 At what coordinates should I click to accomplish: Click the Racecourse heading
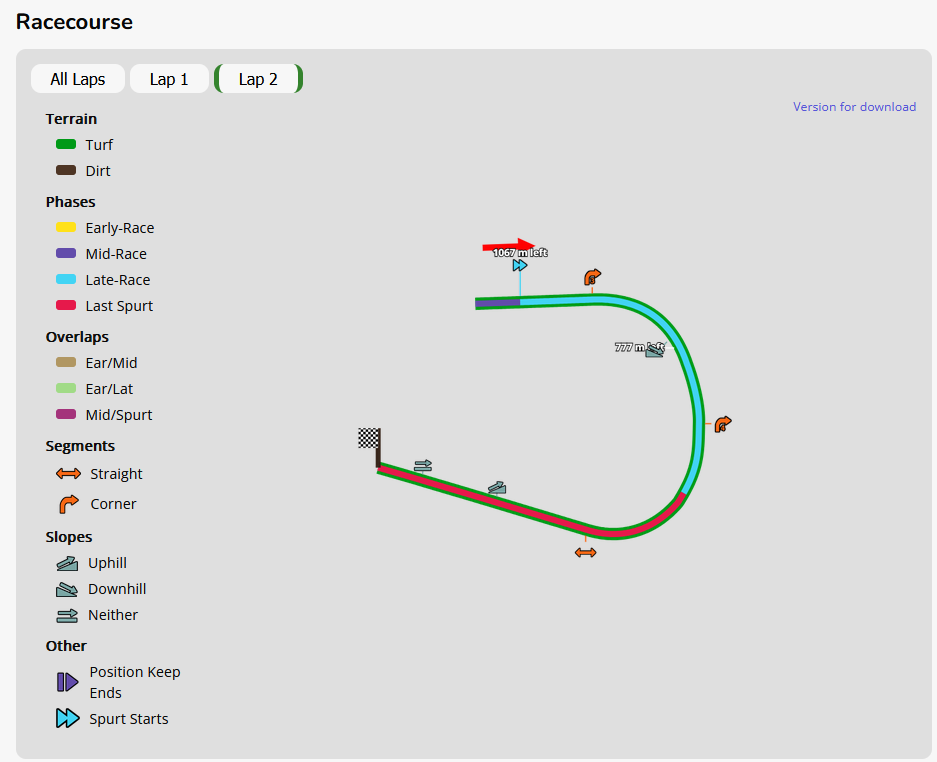pyautogui.click(x=74, y=22)
